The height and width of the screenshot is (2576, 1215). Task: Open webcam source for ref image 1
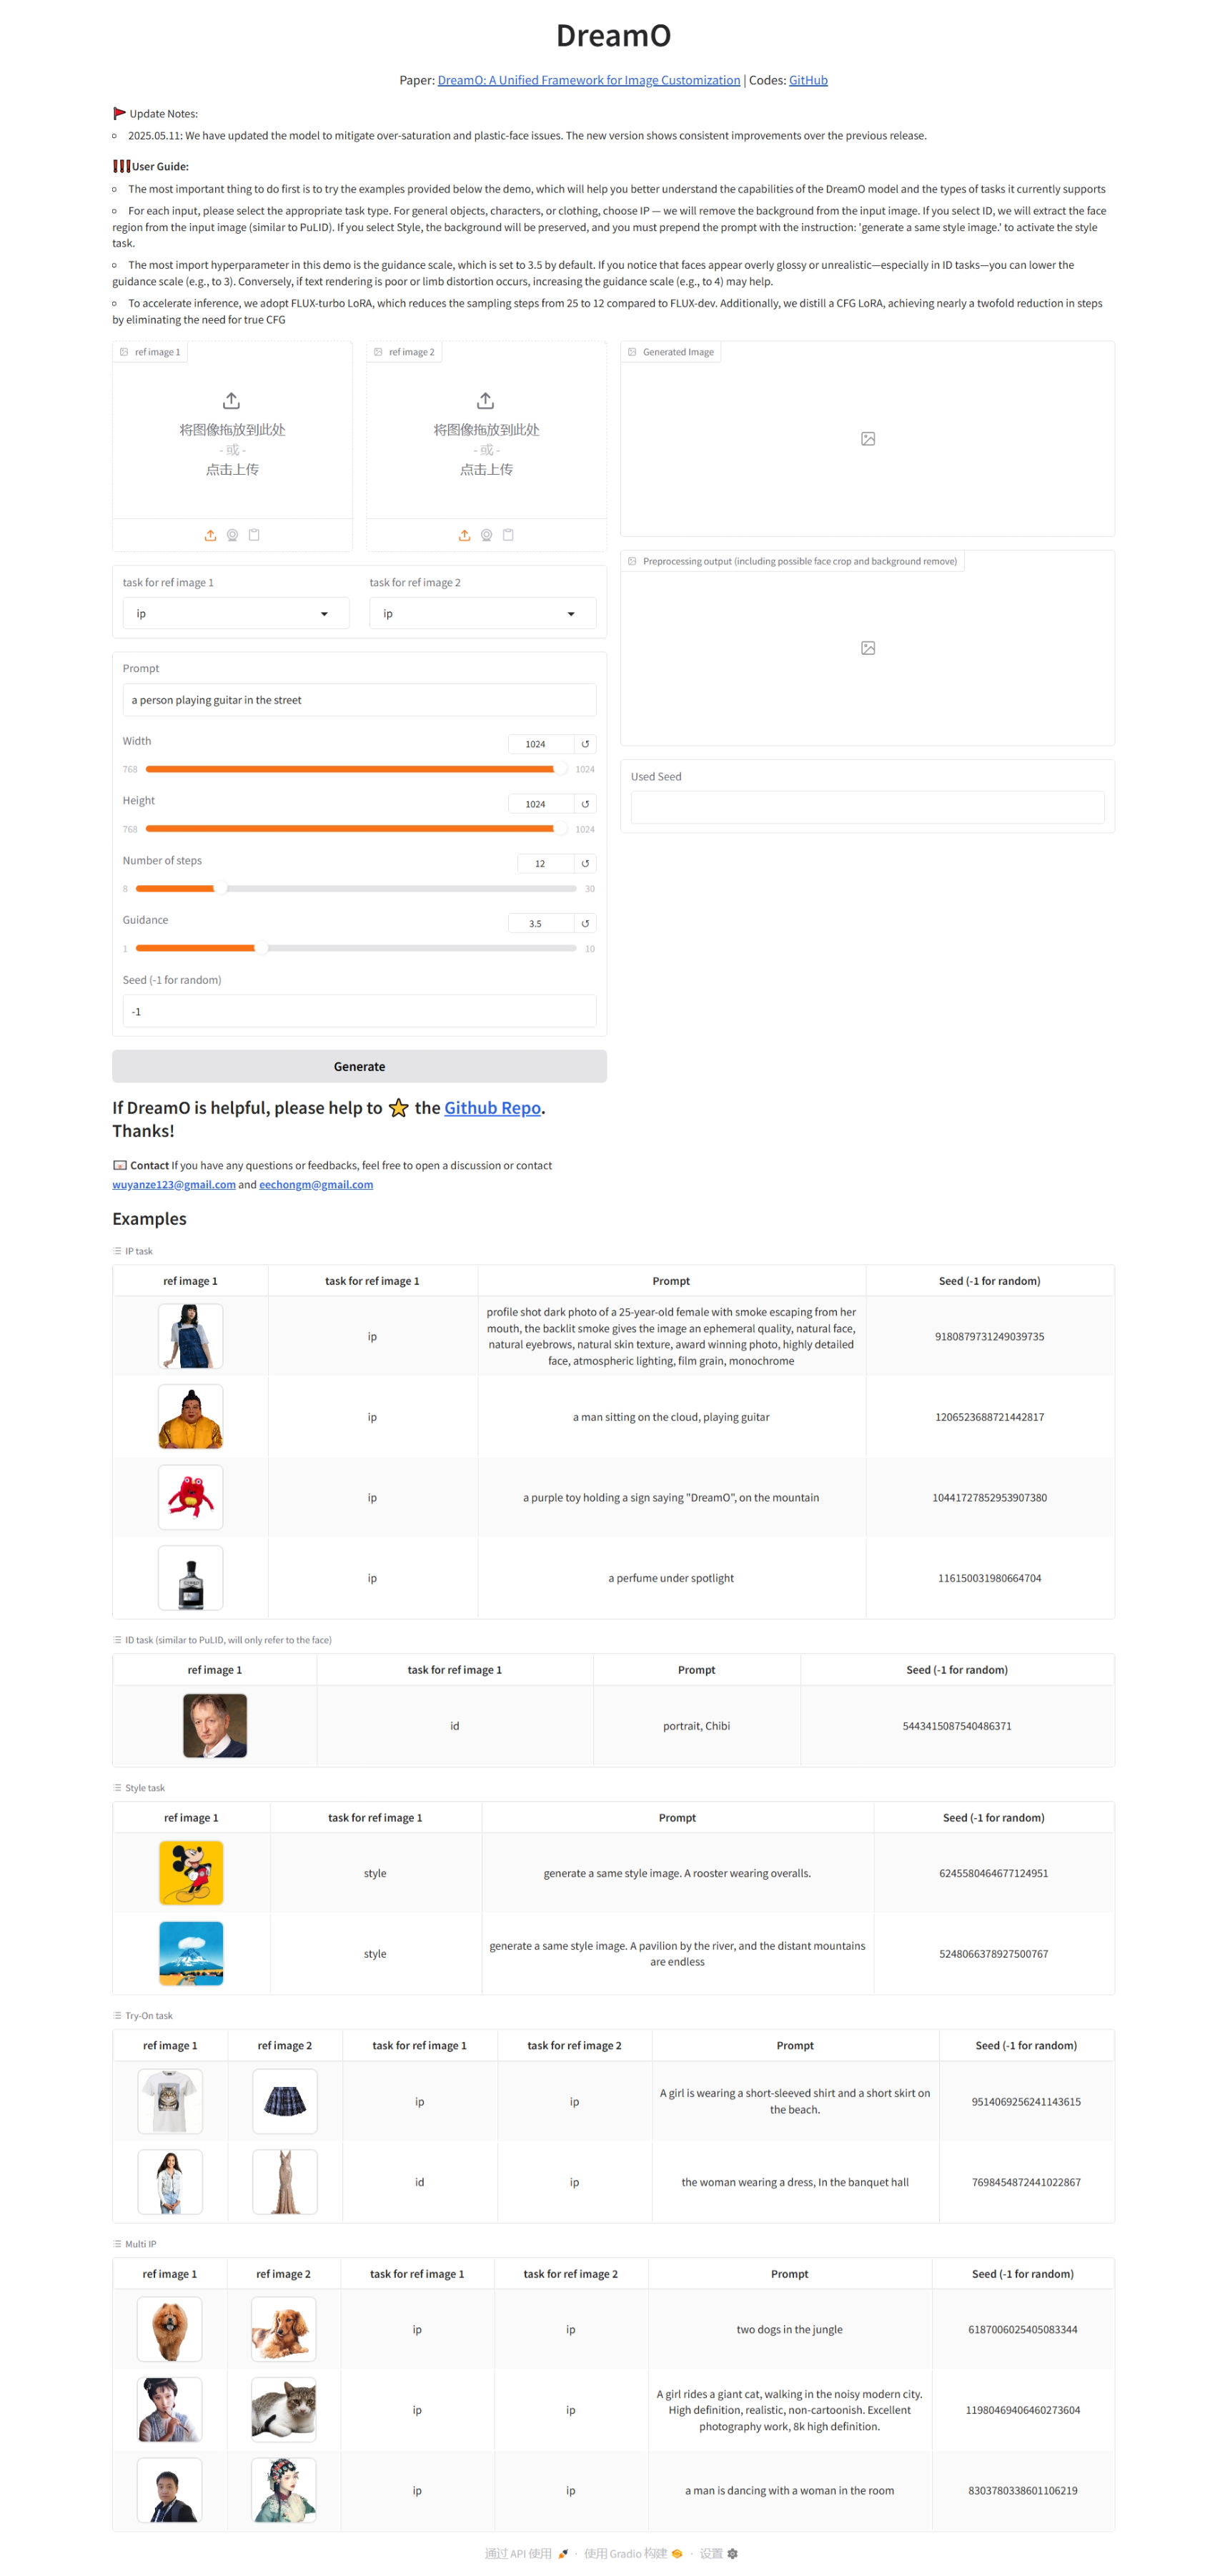232,535
